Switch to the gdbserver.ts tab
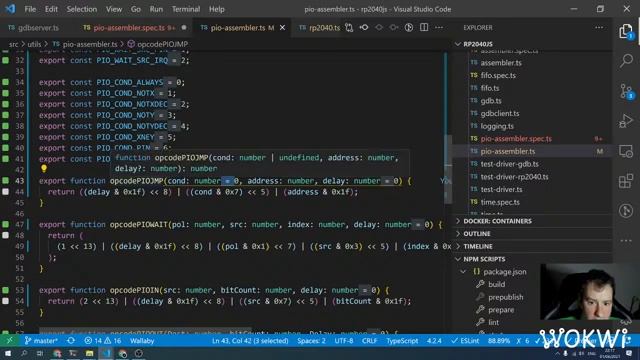Image resolution: width=640 pixels, height=360 pixels. (38, 28)
